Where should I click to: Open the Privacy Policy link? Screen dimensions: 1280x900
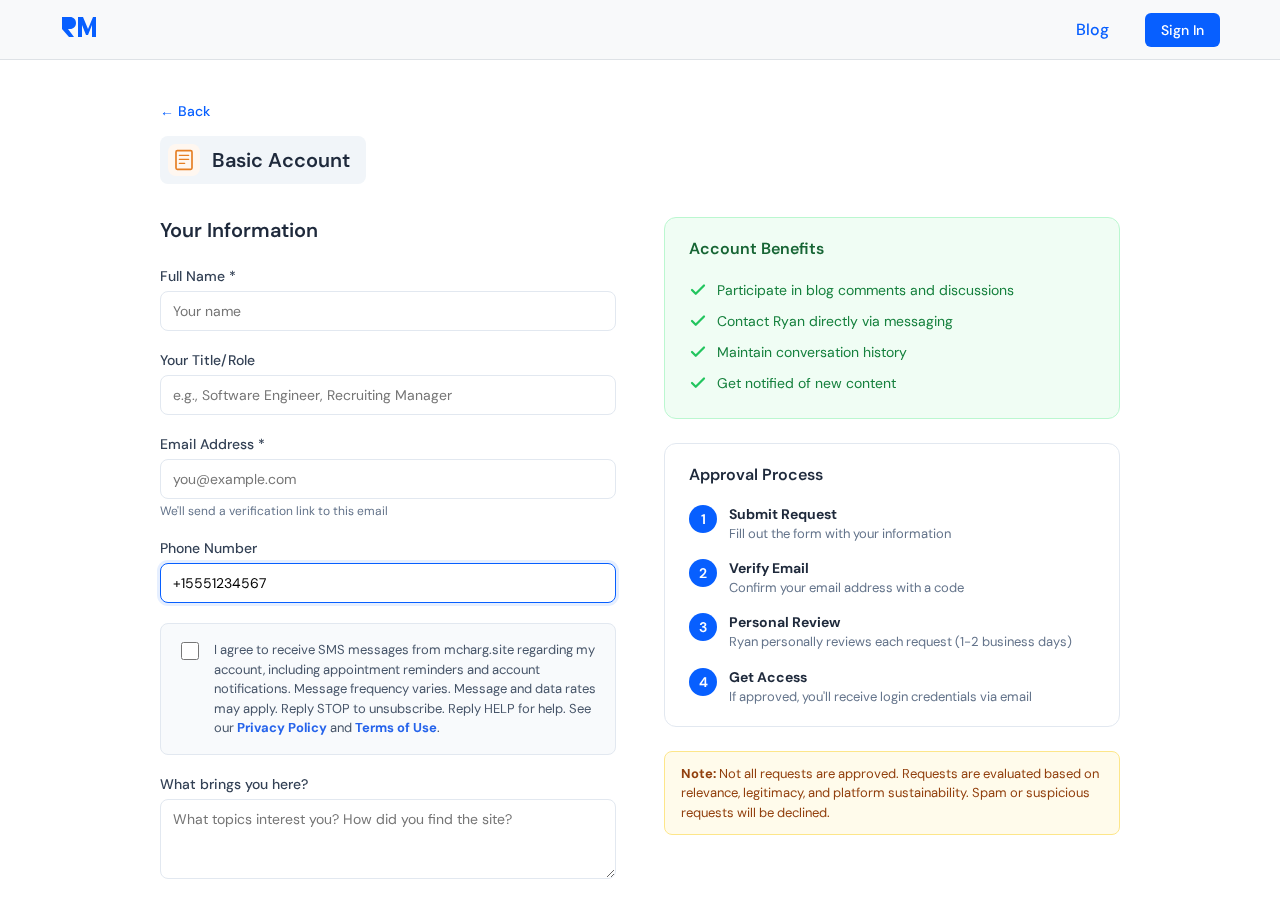click(282, 728)
